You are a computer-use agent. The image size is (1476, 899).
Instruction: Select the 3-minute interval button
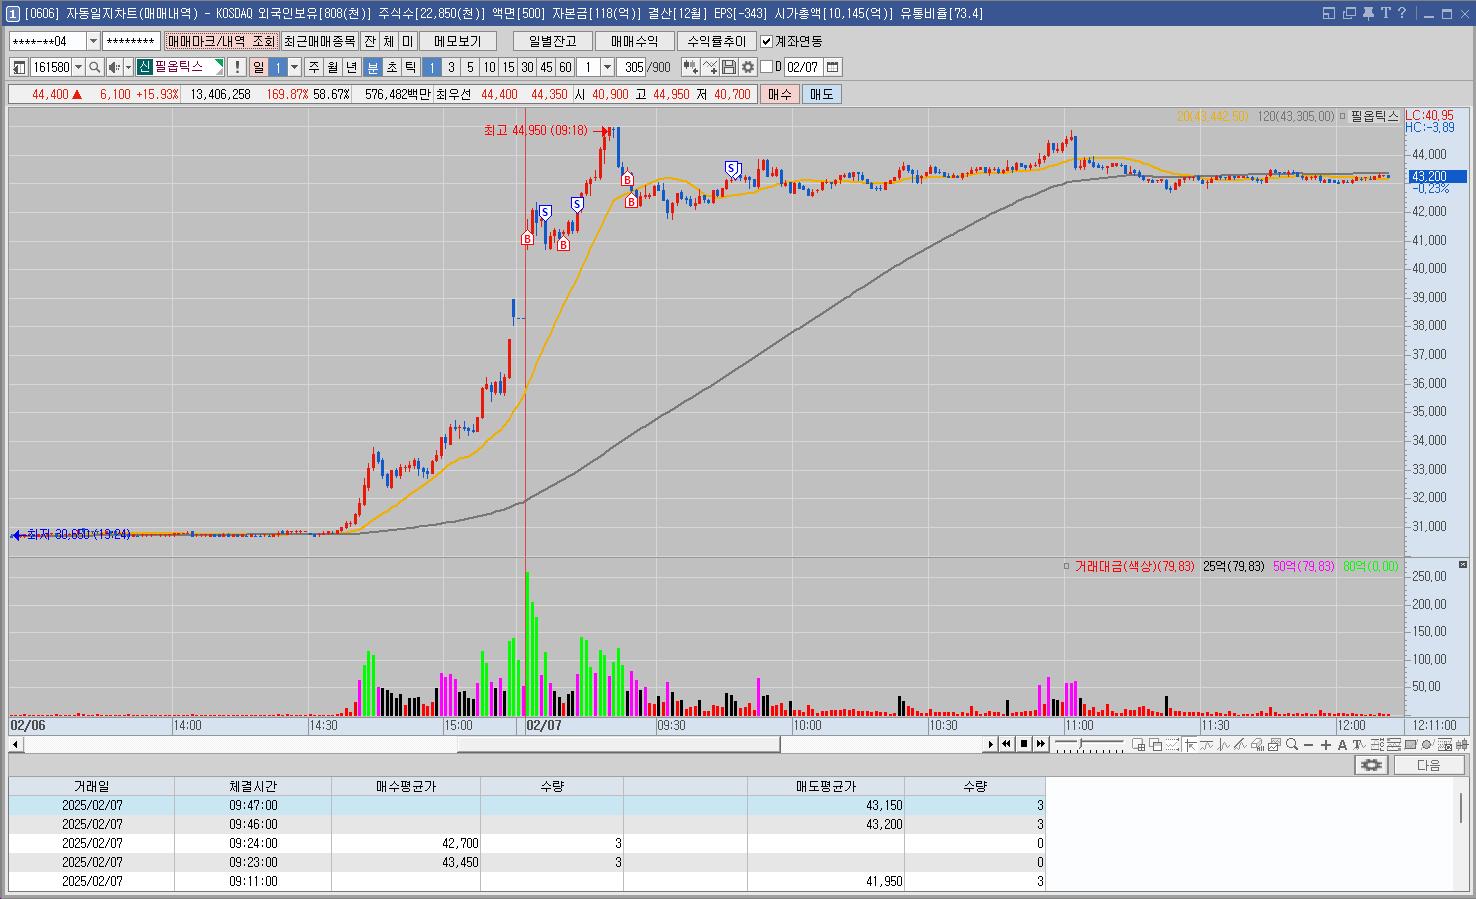click(x=451, y=67)
